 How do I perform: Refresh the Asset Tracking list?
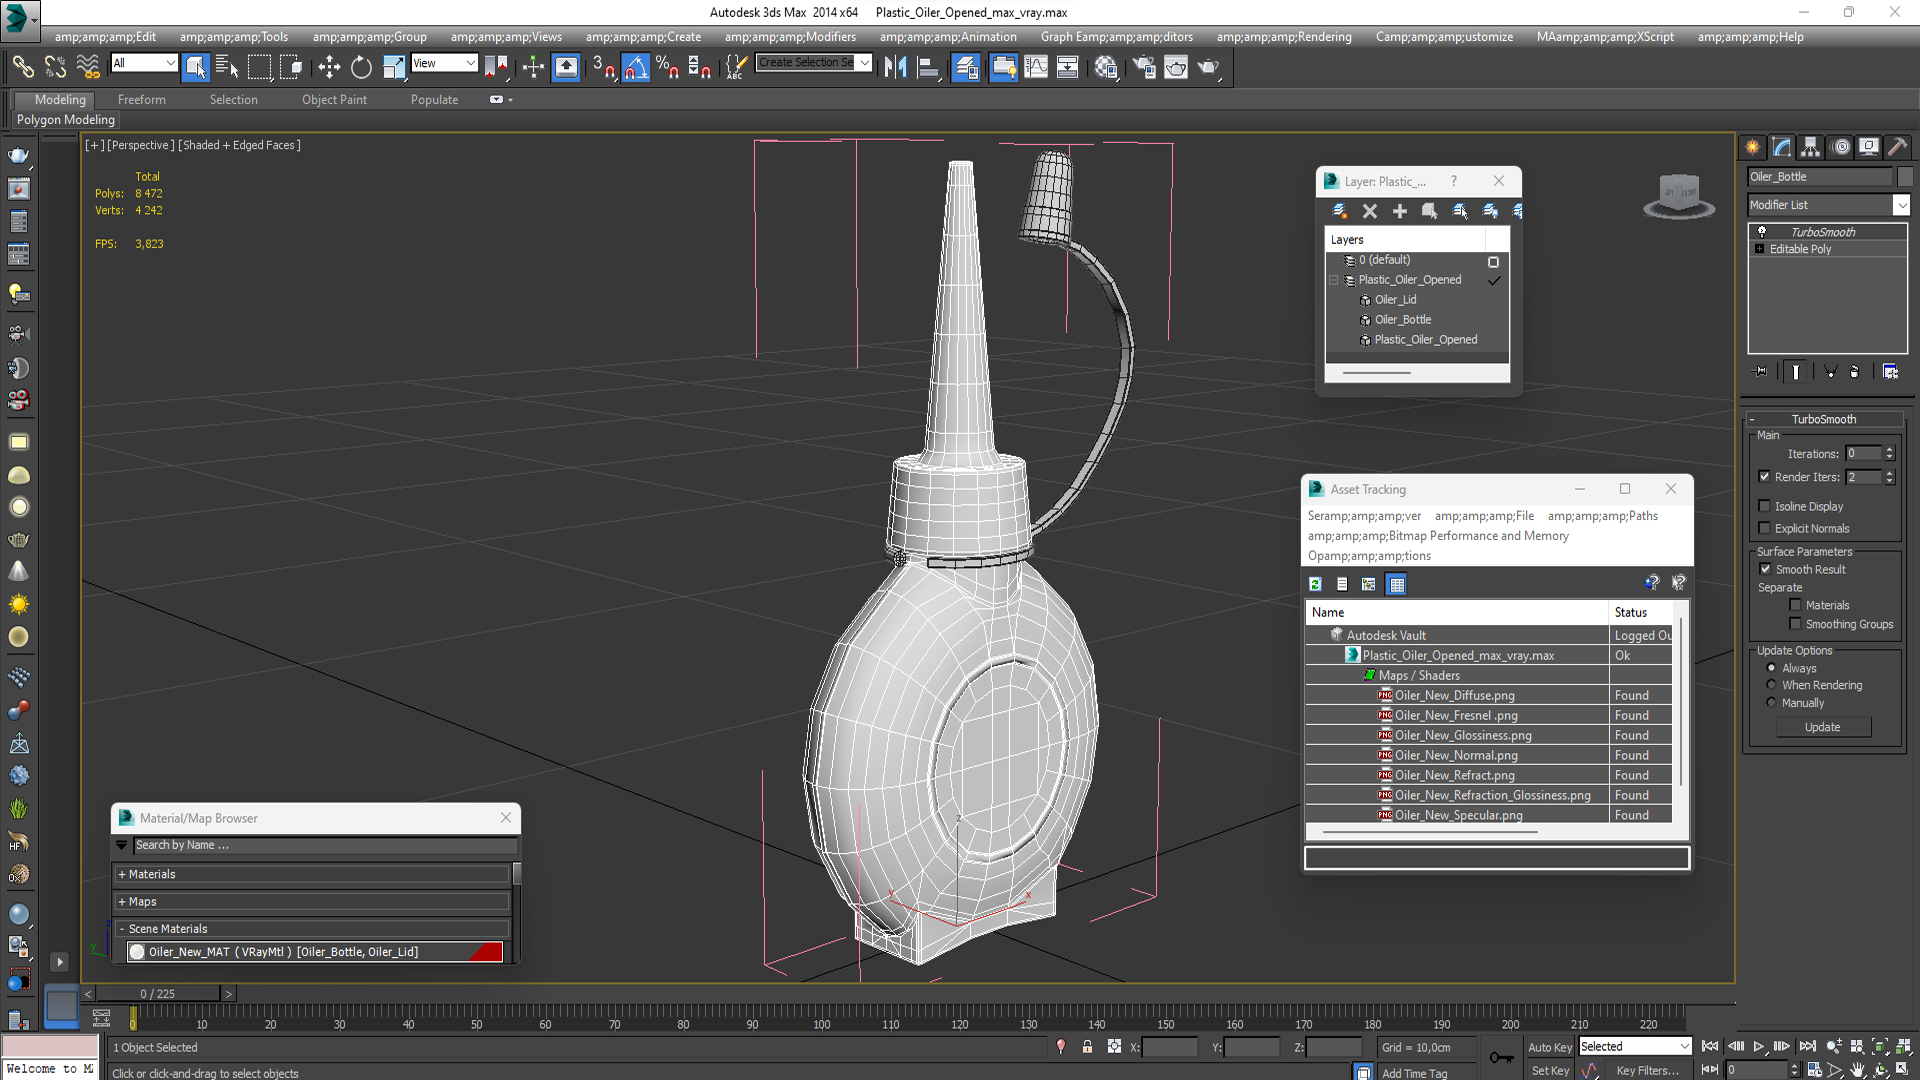pos(1315,584)
